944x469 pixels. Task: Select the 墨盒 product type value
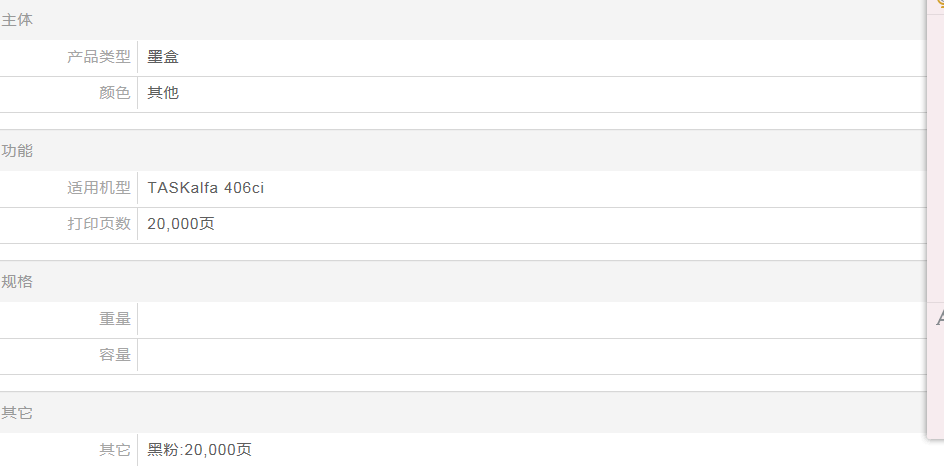click(x=163, y=58)
